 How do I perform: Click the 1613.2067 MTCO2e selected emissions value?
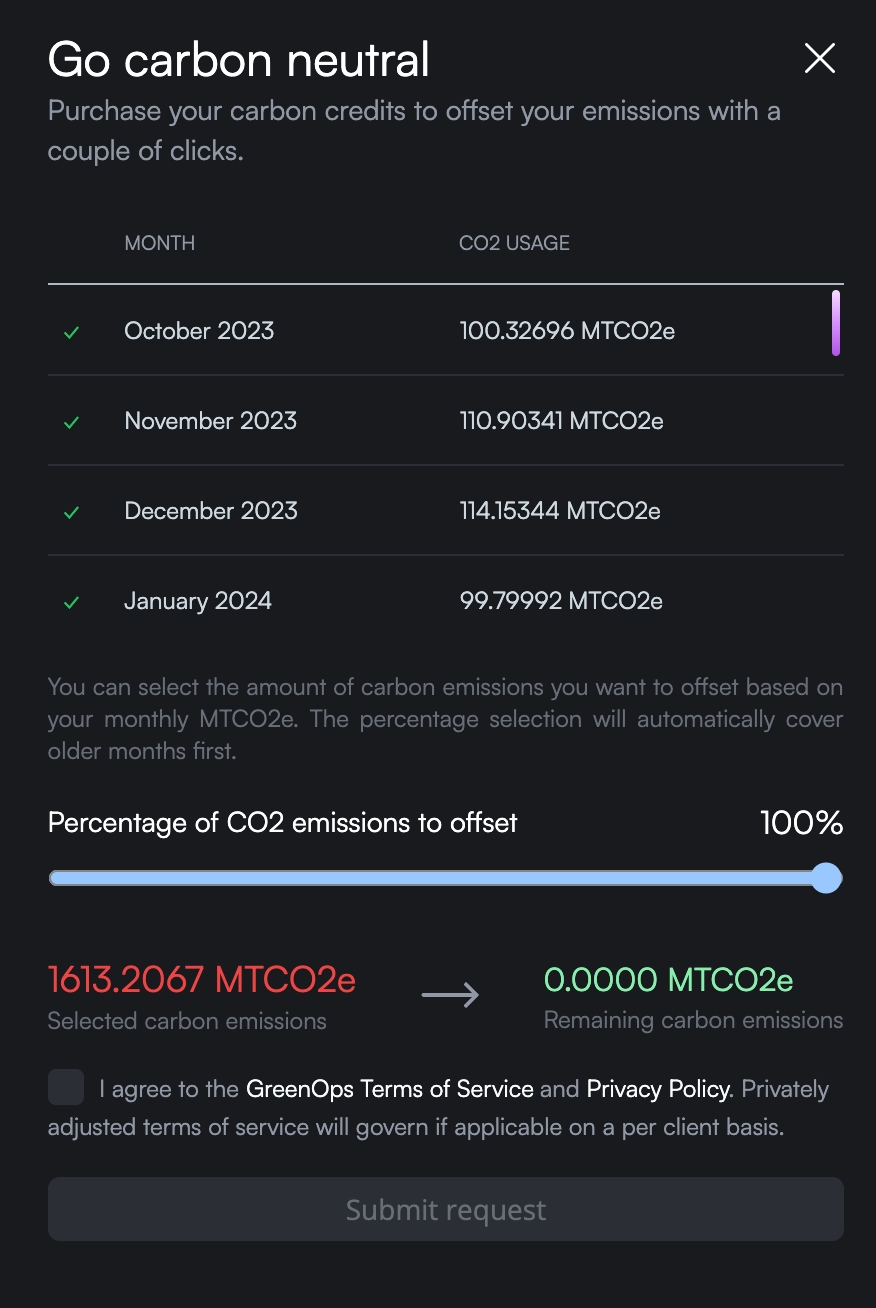(x=202, y=980)
